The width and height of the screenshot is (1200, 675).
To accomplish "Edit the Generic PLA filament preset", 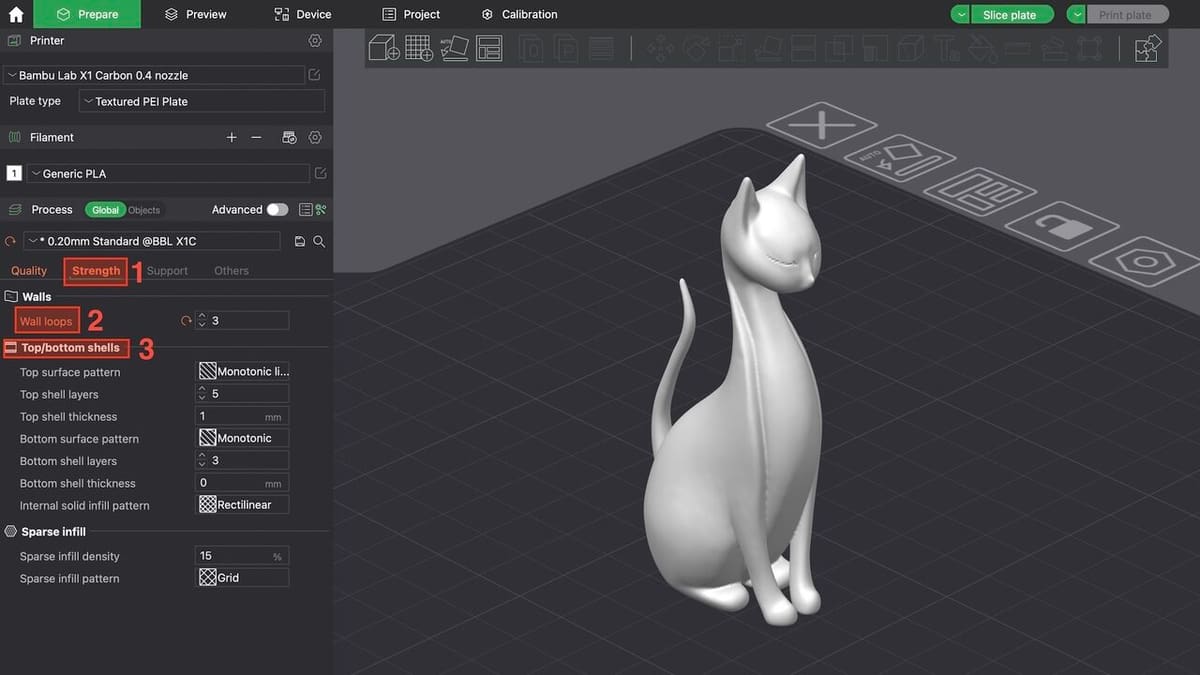I will (x=320, y=173).
